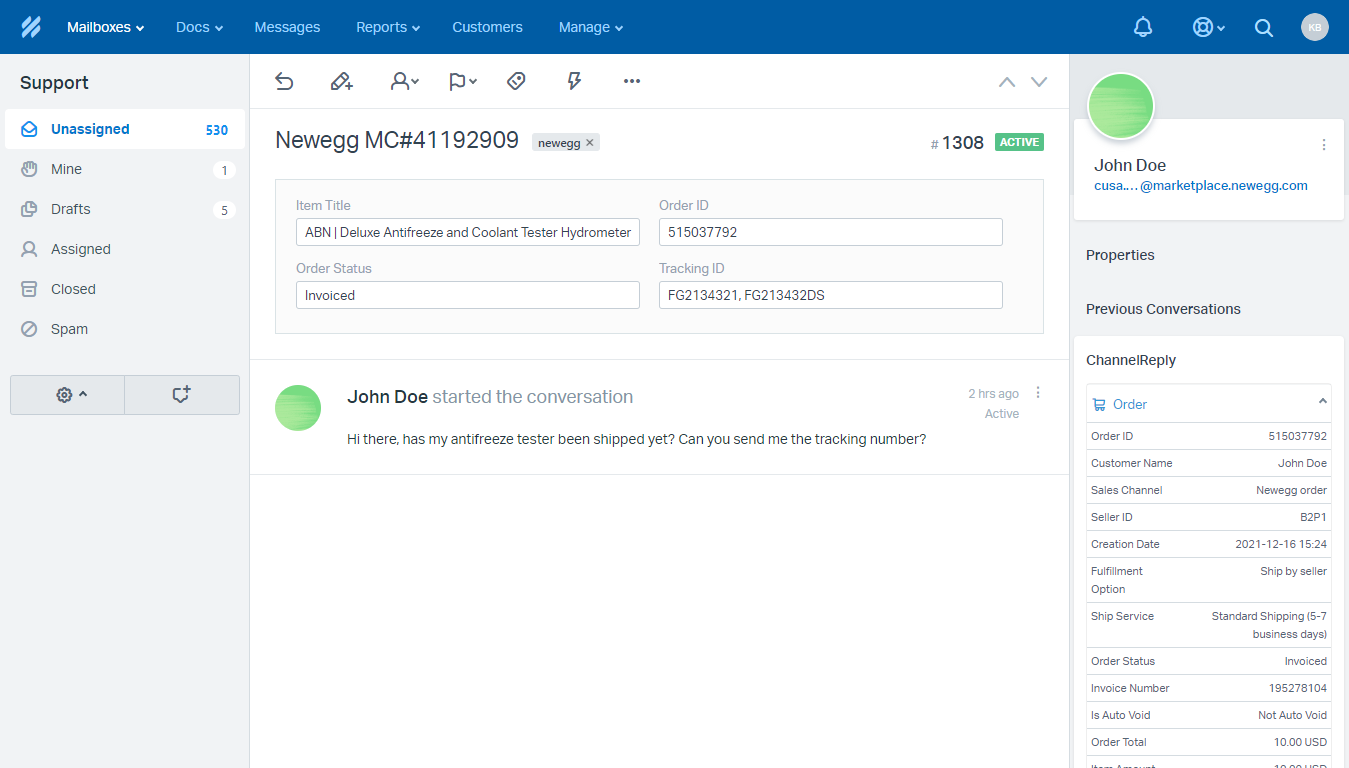Click the Order link in ChannelReply
Screen dimensions: 1349x768
pyautogui.click(x=1130, y=405)
